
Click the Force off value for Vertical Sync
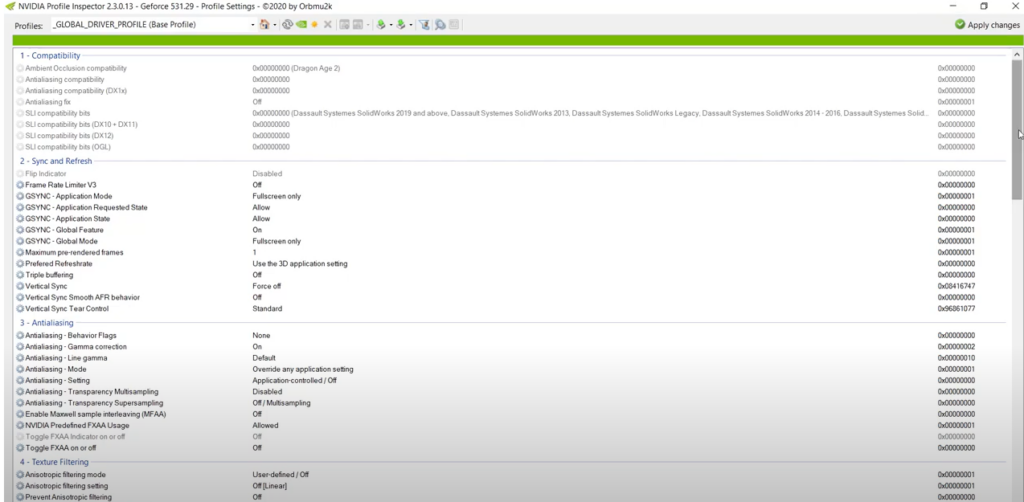[x=265, y=286]
